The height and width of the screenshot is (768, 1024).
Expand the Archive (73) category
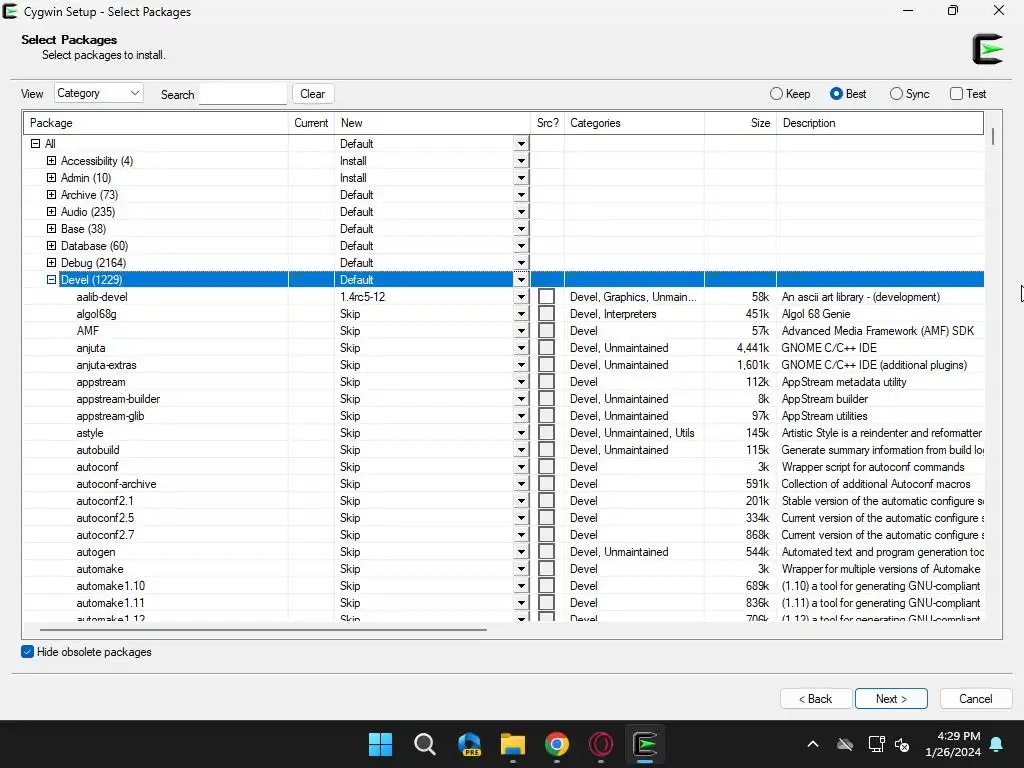coord(52,195)
